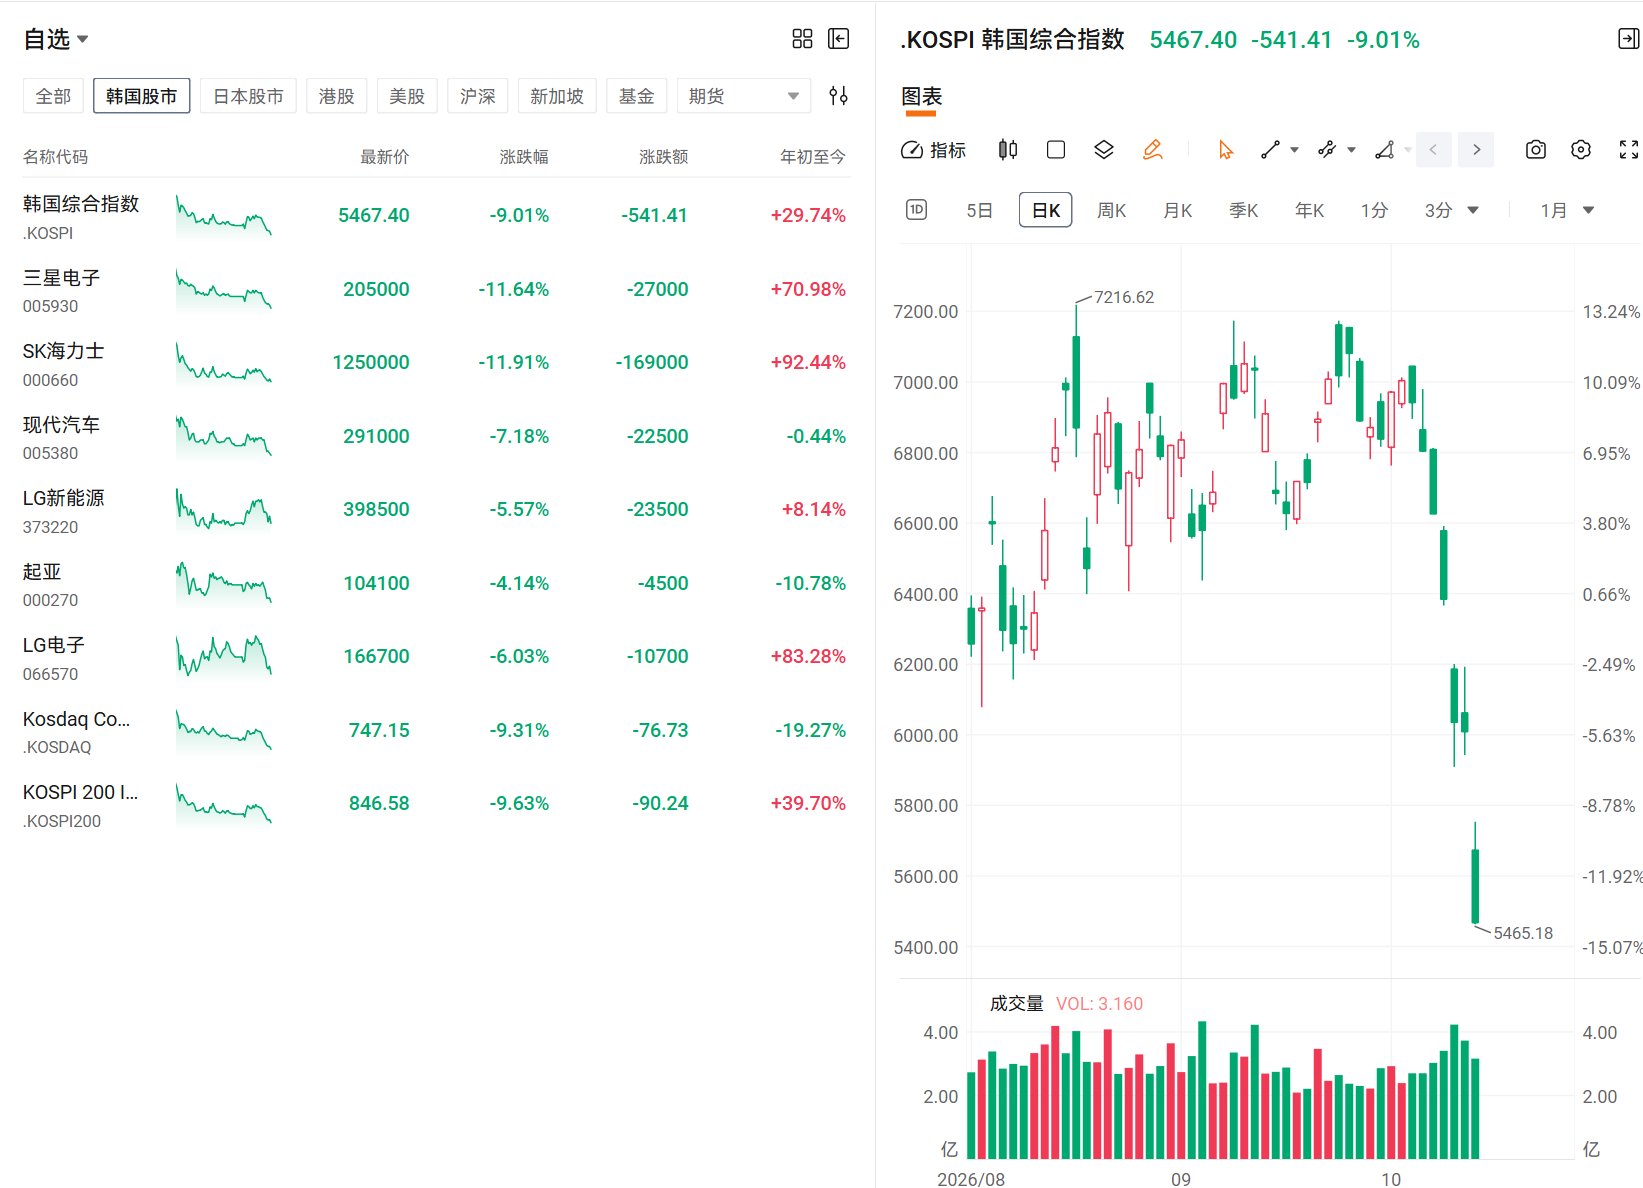Sort by 最新价 column header
The width and height of the screenshot is (1643, 1188).
tap(384, 156)
